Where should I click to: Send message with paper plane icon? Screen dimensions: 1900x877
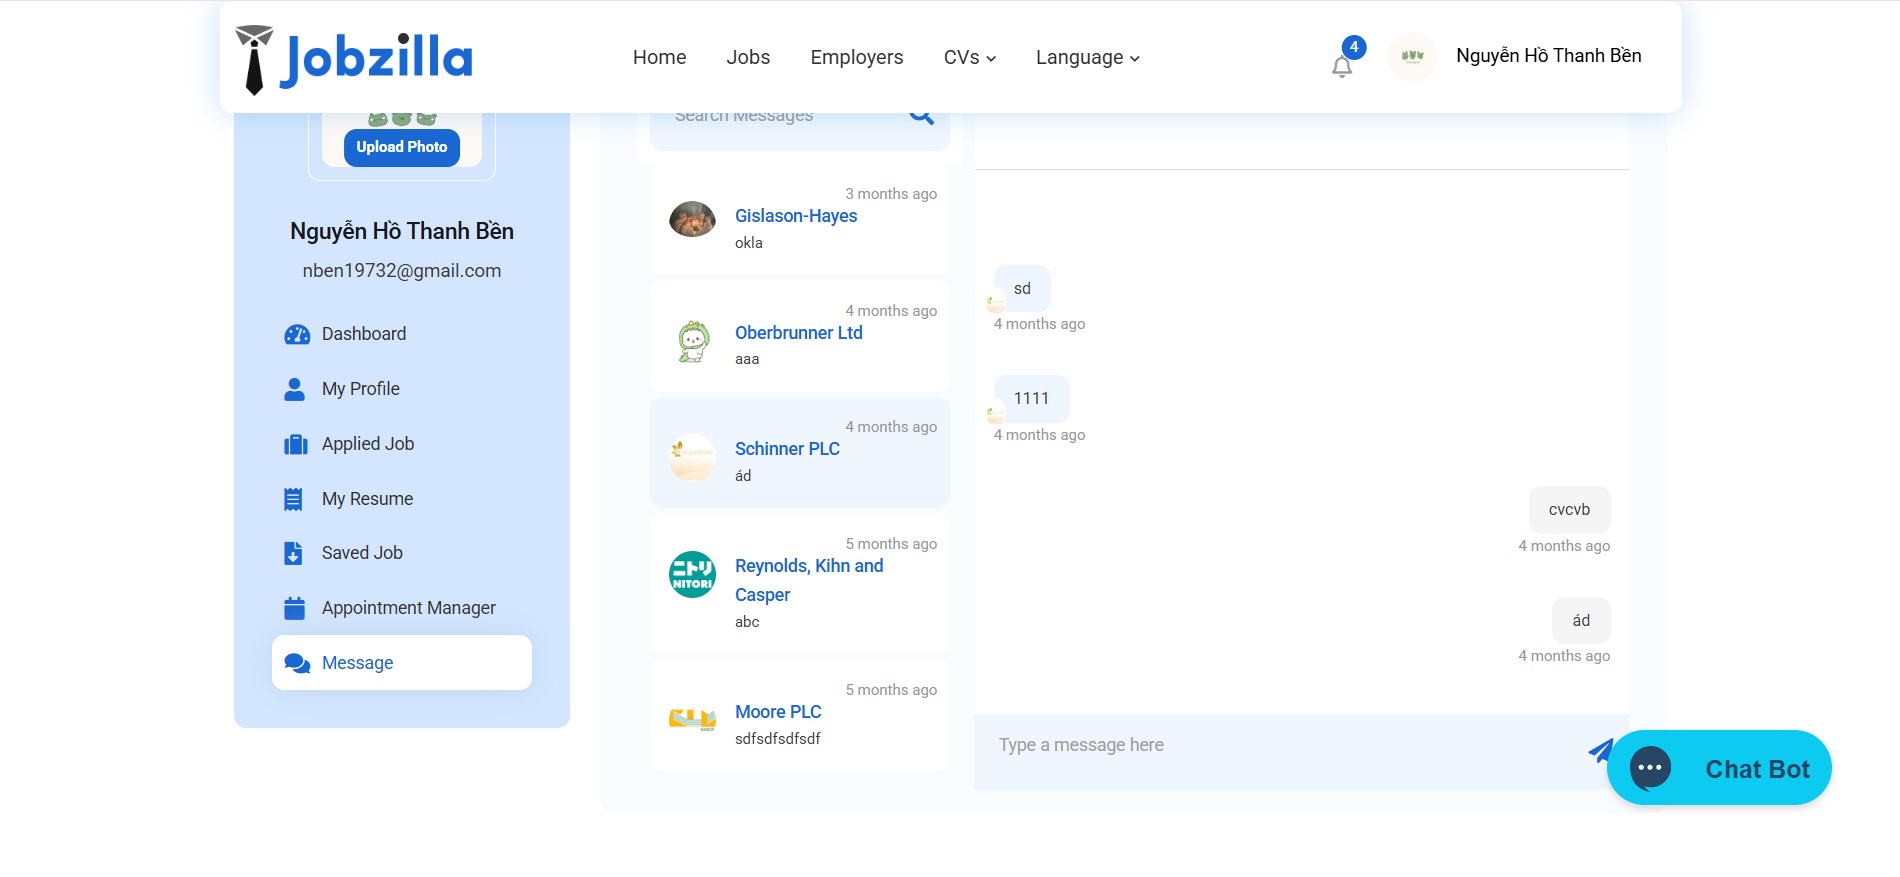point(1598,750)
